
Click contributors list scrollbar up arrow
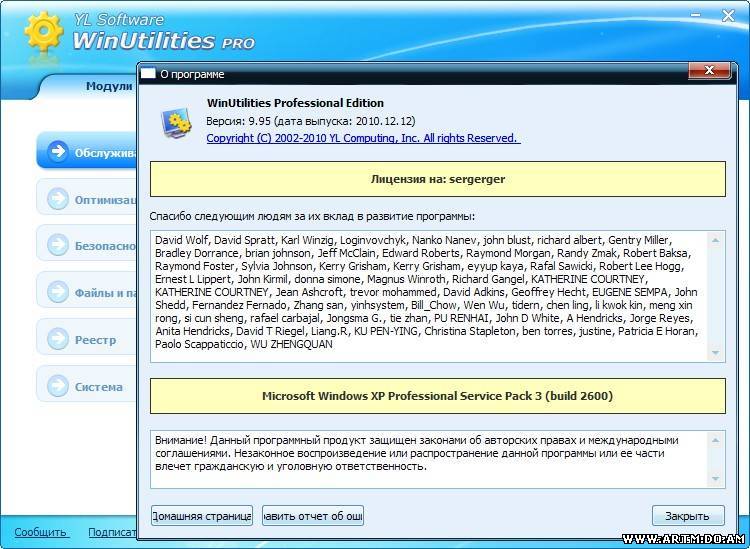click(x=716, y=240)
